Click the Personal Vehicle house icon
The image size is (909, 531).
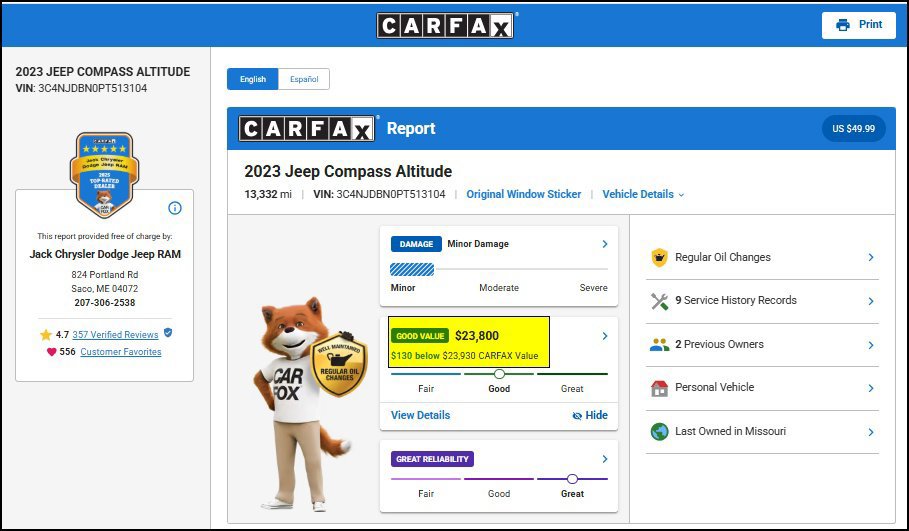pos(659,388)
